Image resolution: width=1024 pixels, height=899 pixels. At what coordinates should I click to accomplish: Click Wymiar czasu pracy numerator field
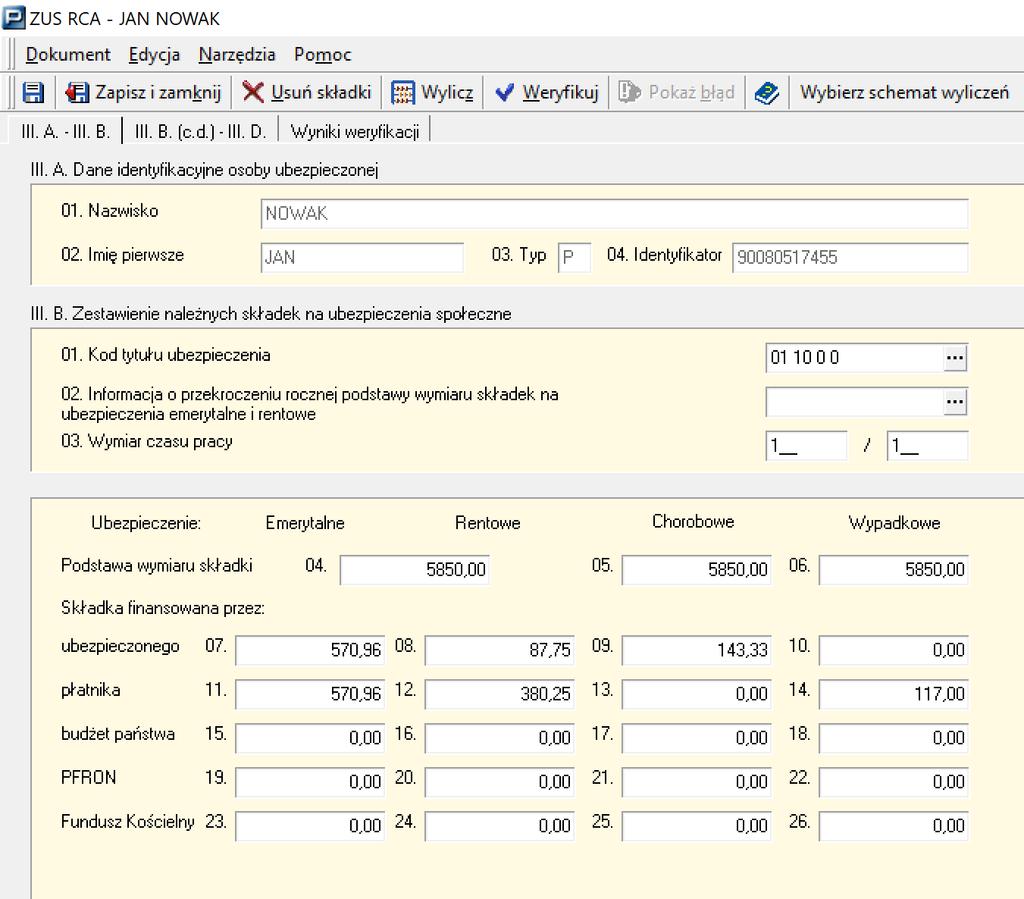[806, 446]
